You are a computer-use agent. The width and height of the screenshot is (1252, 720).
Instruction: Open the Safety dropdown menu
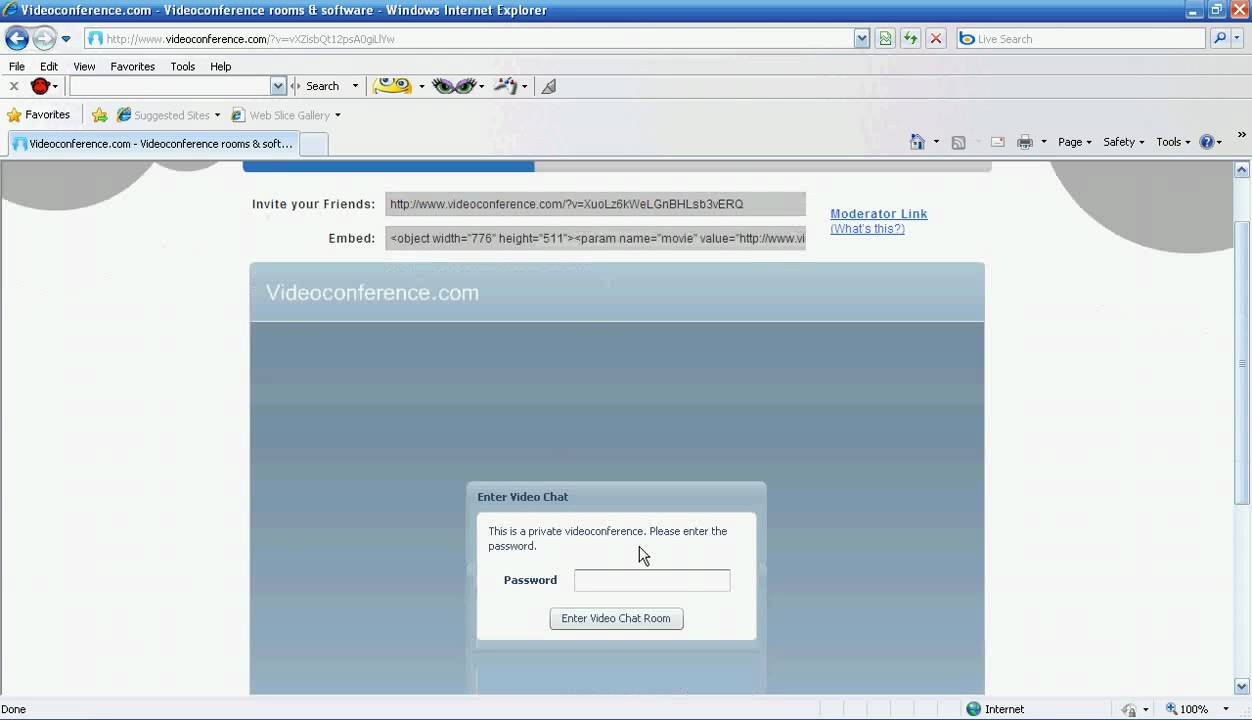coord(1123,142)
